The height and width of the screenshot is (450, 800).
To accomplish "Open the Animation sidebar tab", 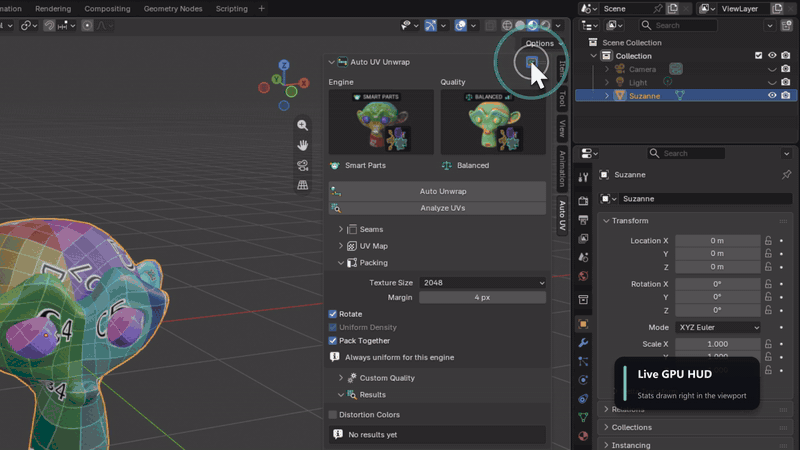I will coord(562,168).
